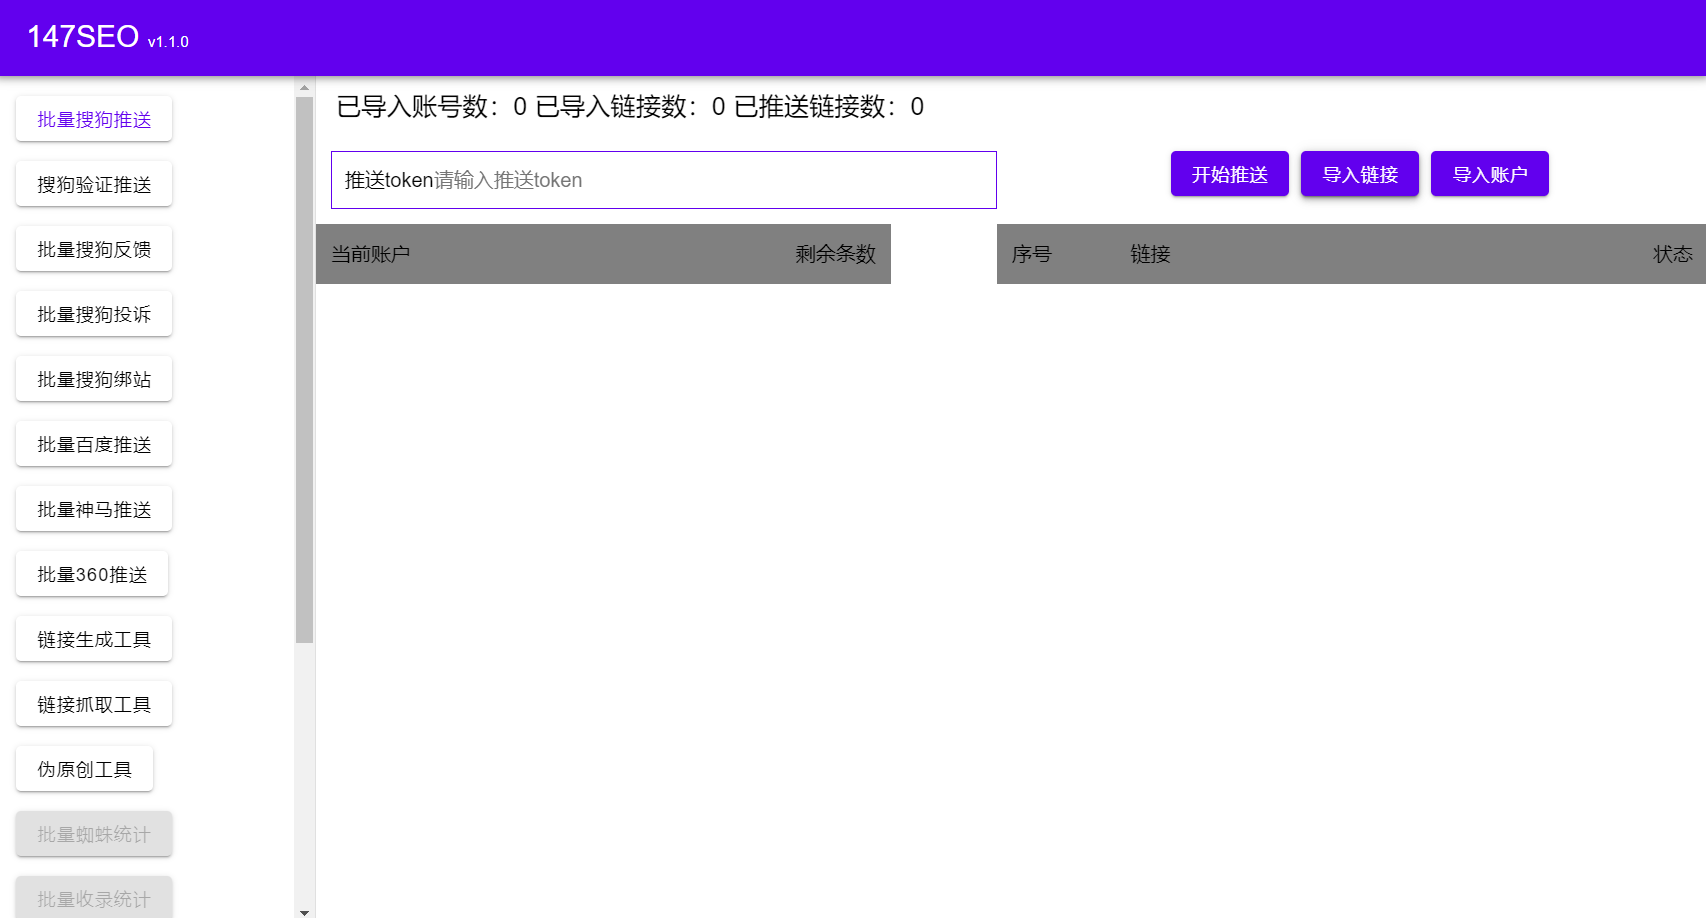This screenshot has height=918, width=1706.
Task: Import links with the 导入链接 button
Action: 1360,174
